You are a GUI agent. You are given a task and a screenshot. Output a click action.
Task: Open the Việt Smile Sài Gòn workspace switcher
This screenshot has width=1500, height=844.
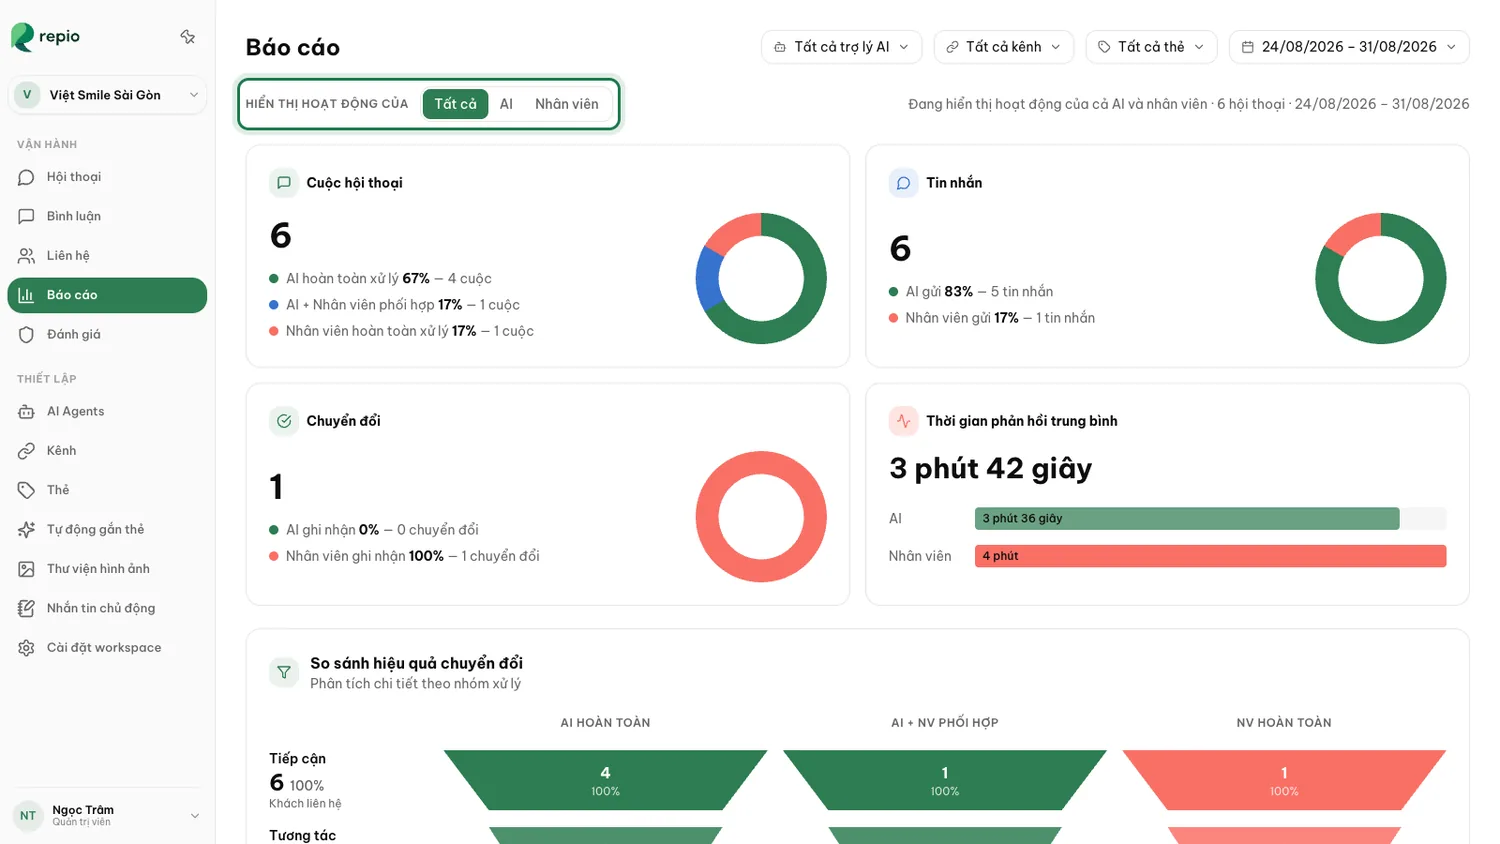tap(108, 95)
